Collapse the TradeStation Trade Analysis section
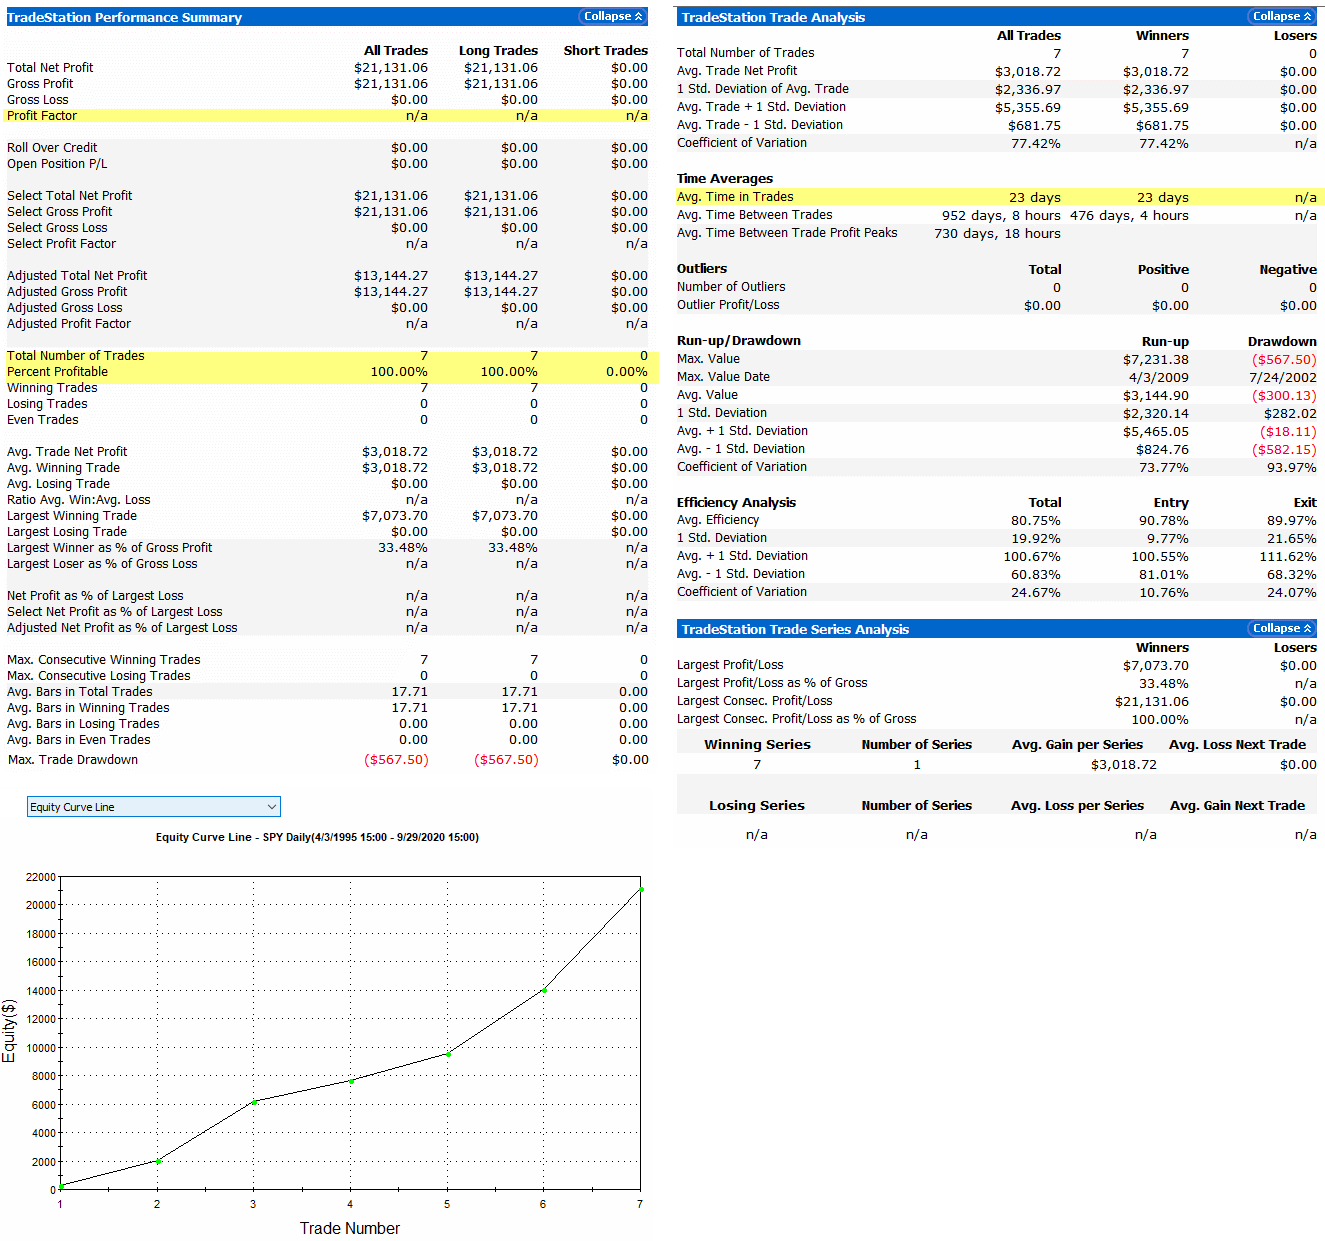The width and height of the screenshot is (1325, 1241). tap(1282, 16)
